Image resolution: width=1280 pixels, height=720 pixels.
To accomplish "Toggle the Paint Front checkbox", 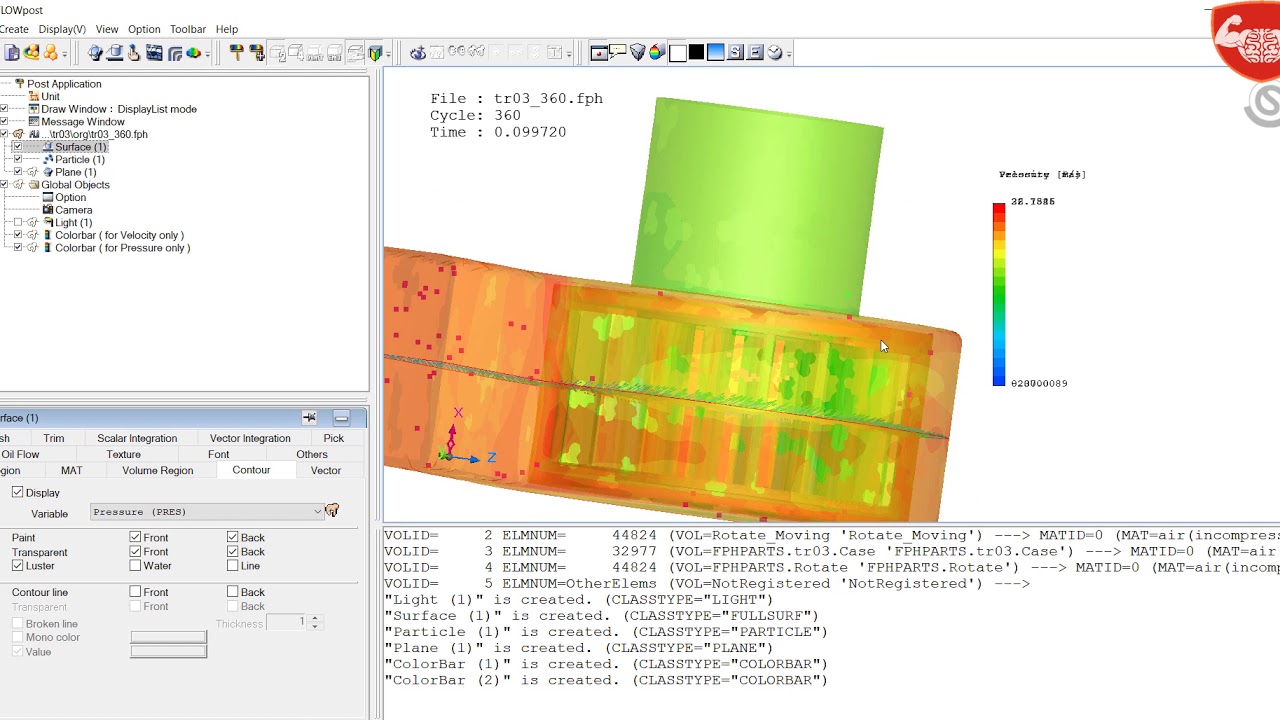I will [x=135, y=537].
